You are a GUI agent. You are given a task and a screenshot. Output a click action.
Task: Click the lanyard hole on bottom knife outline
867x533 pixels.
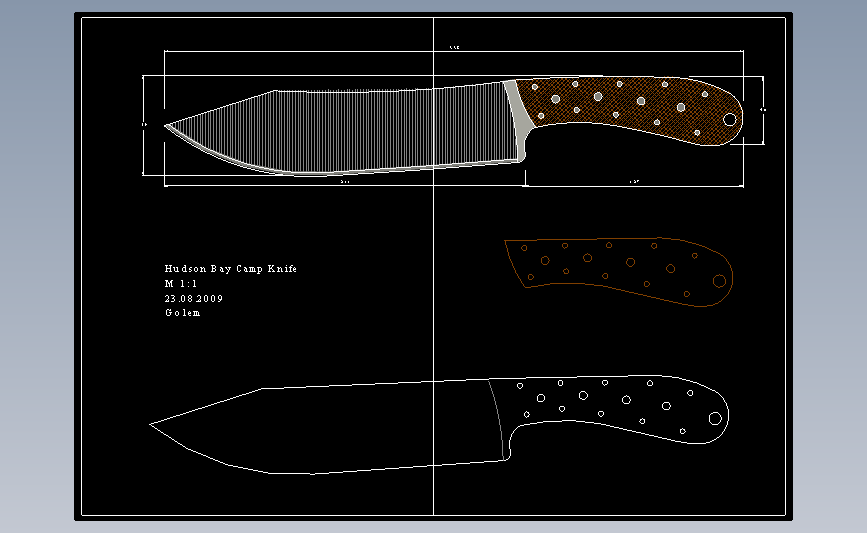pyautogui.click(x=715, y=418)
